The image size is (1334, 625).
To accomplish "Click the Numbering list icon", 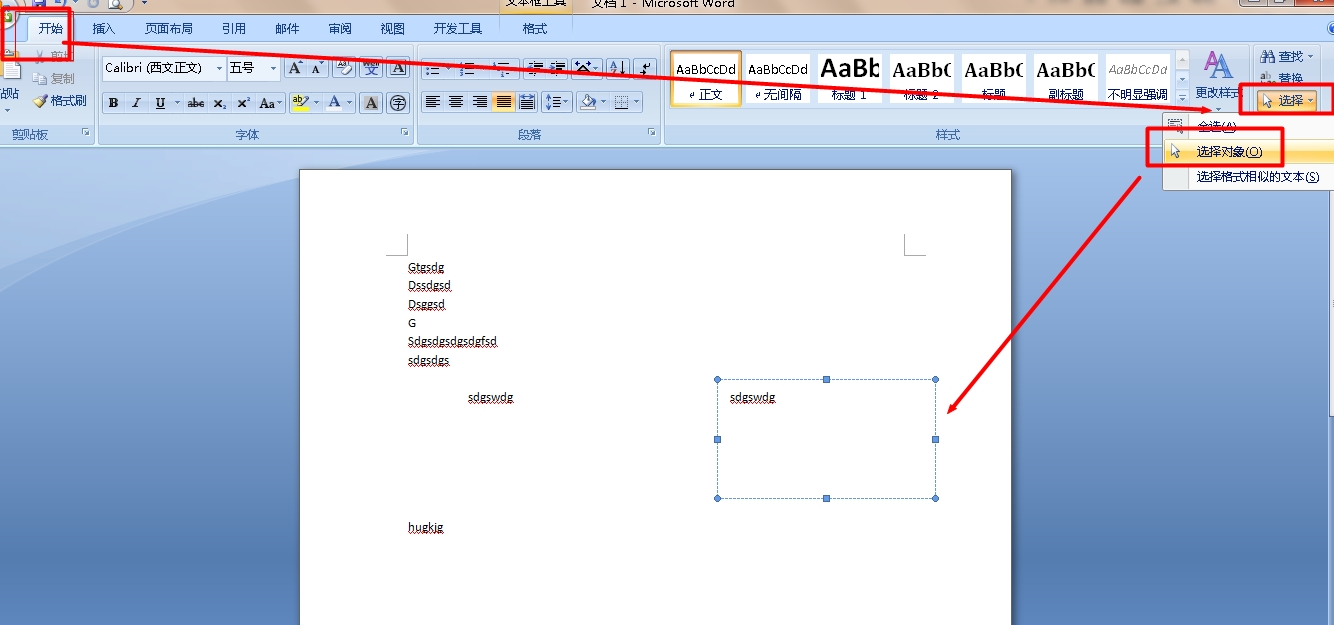I will [467, 68].
